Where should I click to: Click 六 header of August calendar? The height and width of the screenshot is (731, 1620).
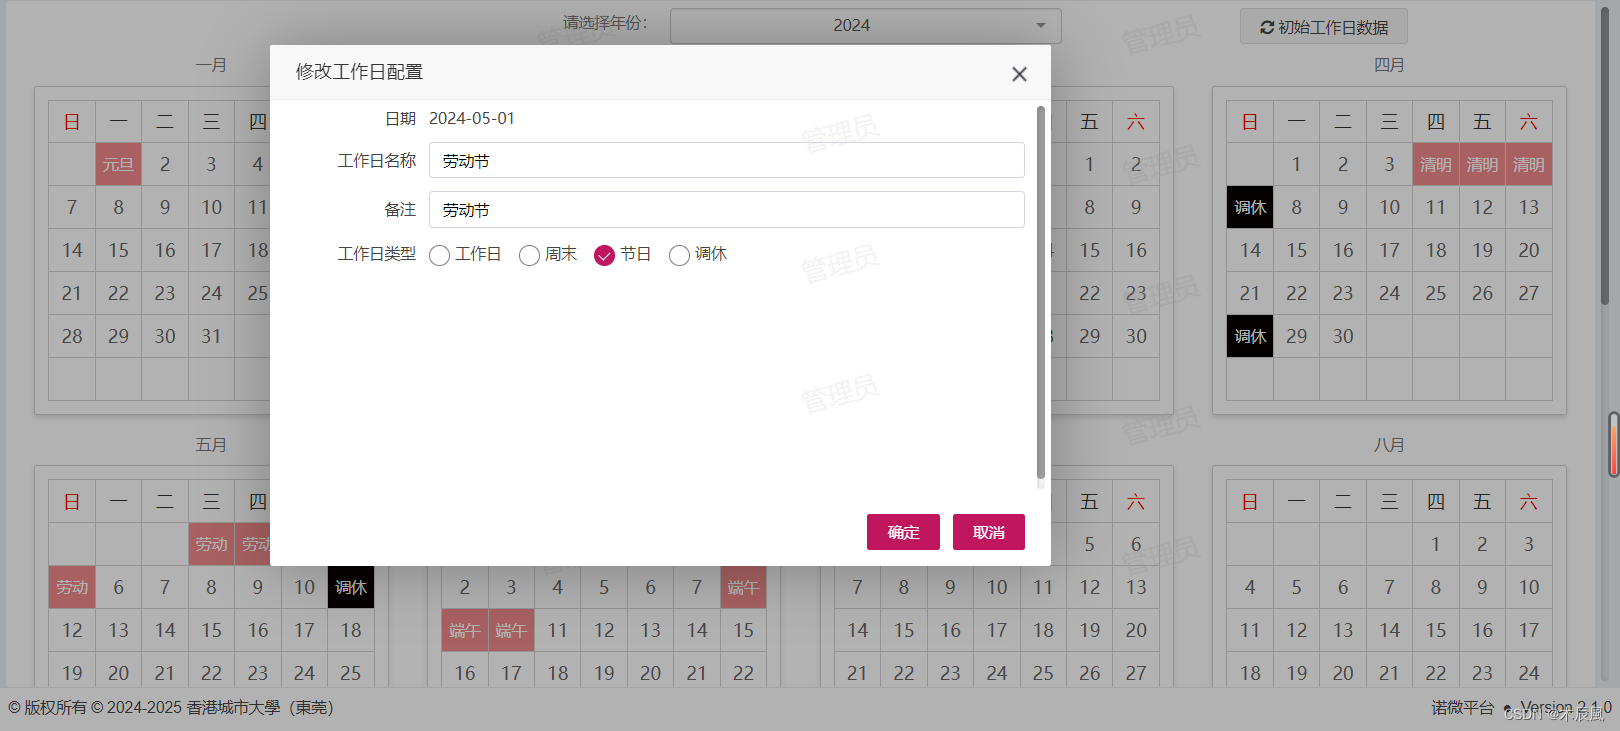point(1529,502)
